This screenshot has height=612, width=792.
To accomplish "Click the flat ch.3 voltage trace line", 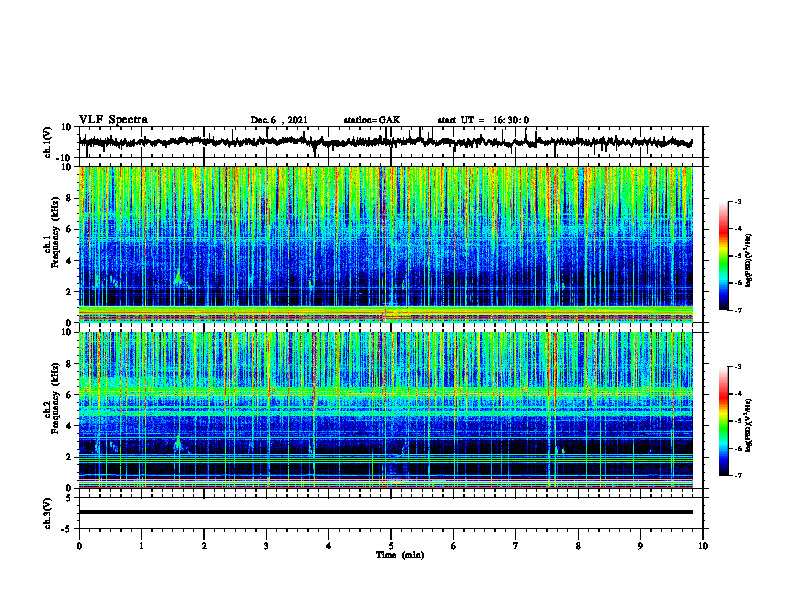I will pos(386,512).
